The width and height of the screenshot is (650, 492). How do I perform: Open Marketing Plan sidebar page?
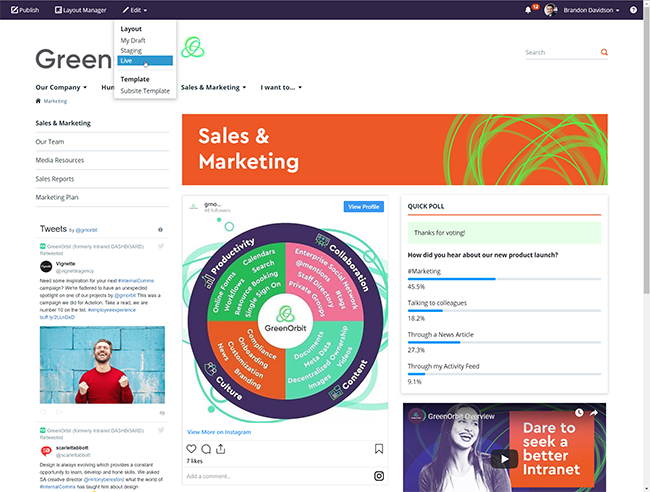[57, 197]
